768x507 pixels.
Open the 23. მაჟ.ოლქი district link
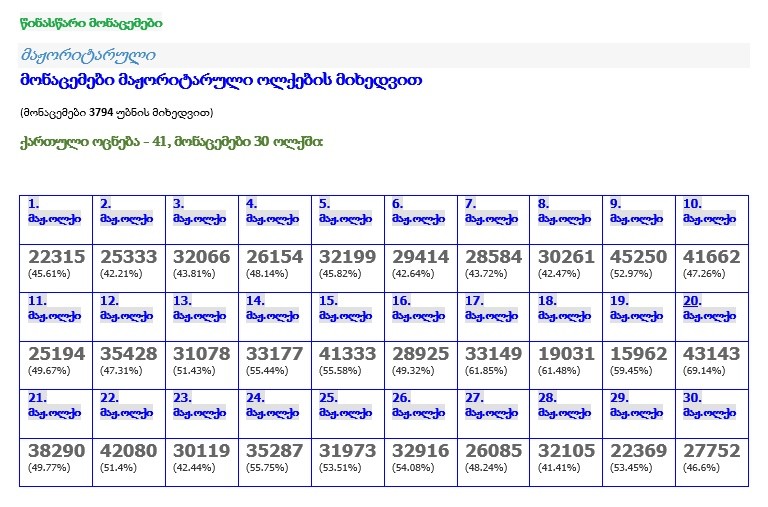(x=199, y=405)
